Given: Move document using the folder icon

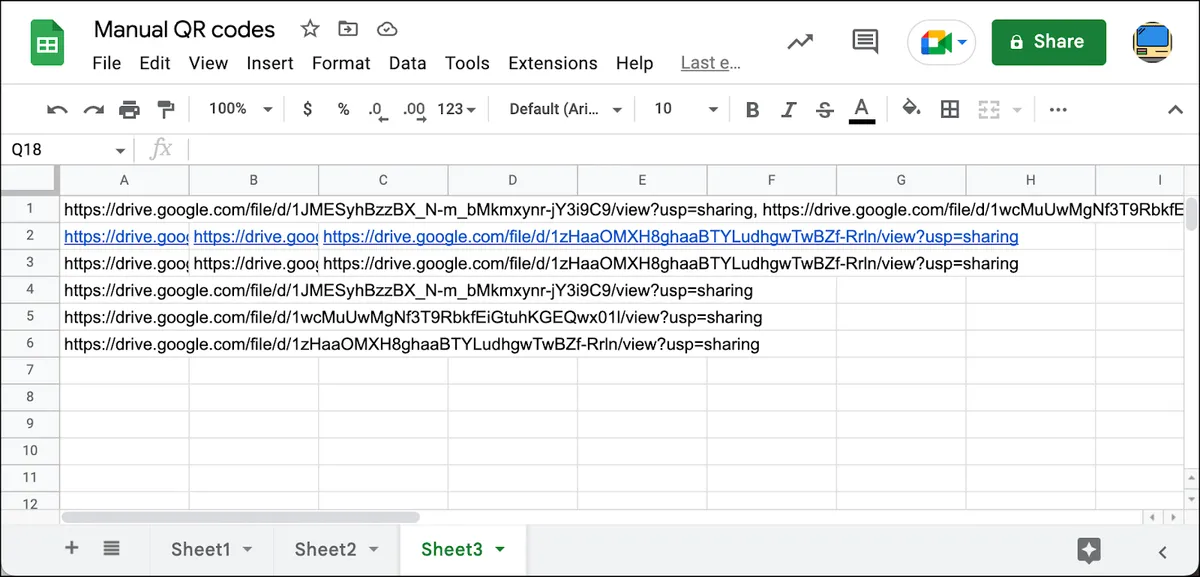Looking at the screenshot, I should pyautogui.click(x=348, y=28).
